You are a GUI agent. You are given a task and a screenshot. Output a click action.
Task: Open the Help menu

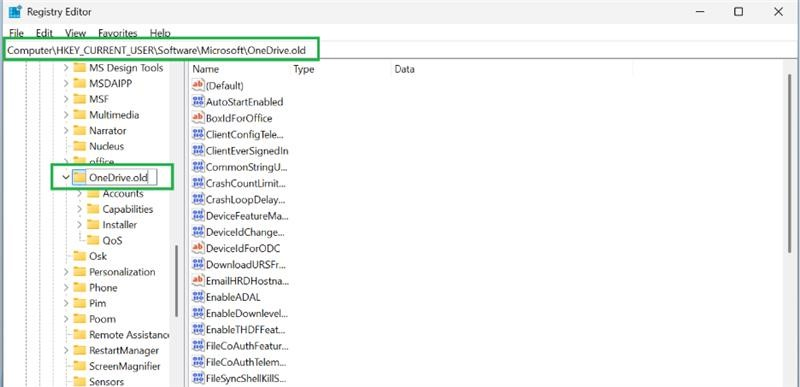click(160, 33)
